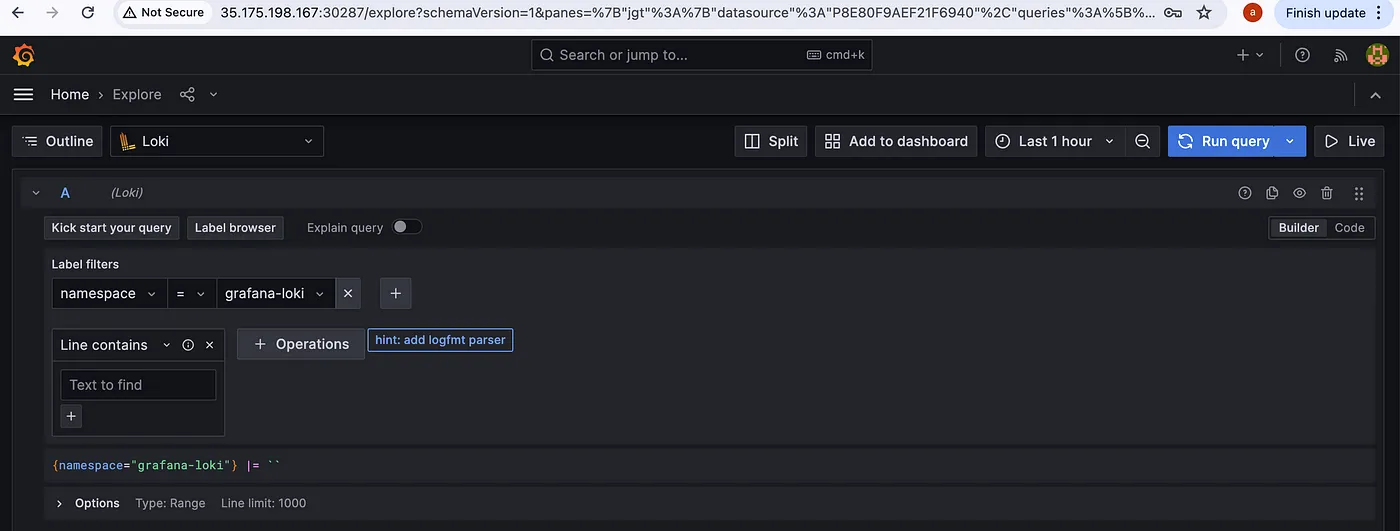Toggle the Explain query switch
The width and height of the screenshot is (1400, 531).
click(407, 227)
